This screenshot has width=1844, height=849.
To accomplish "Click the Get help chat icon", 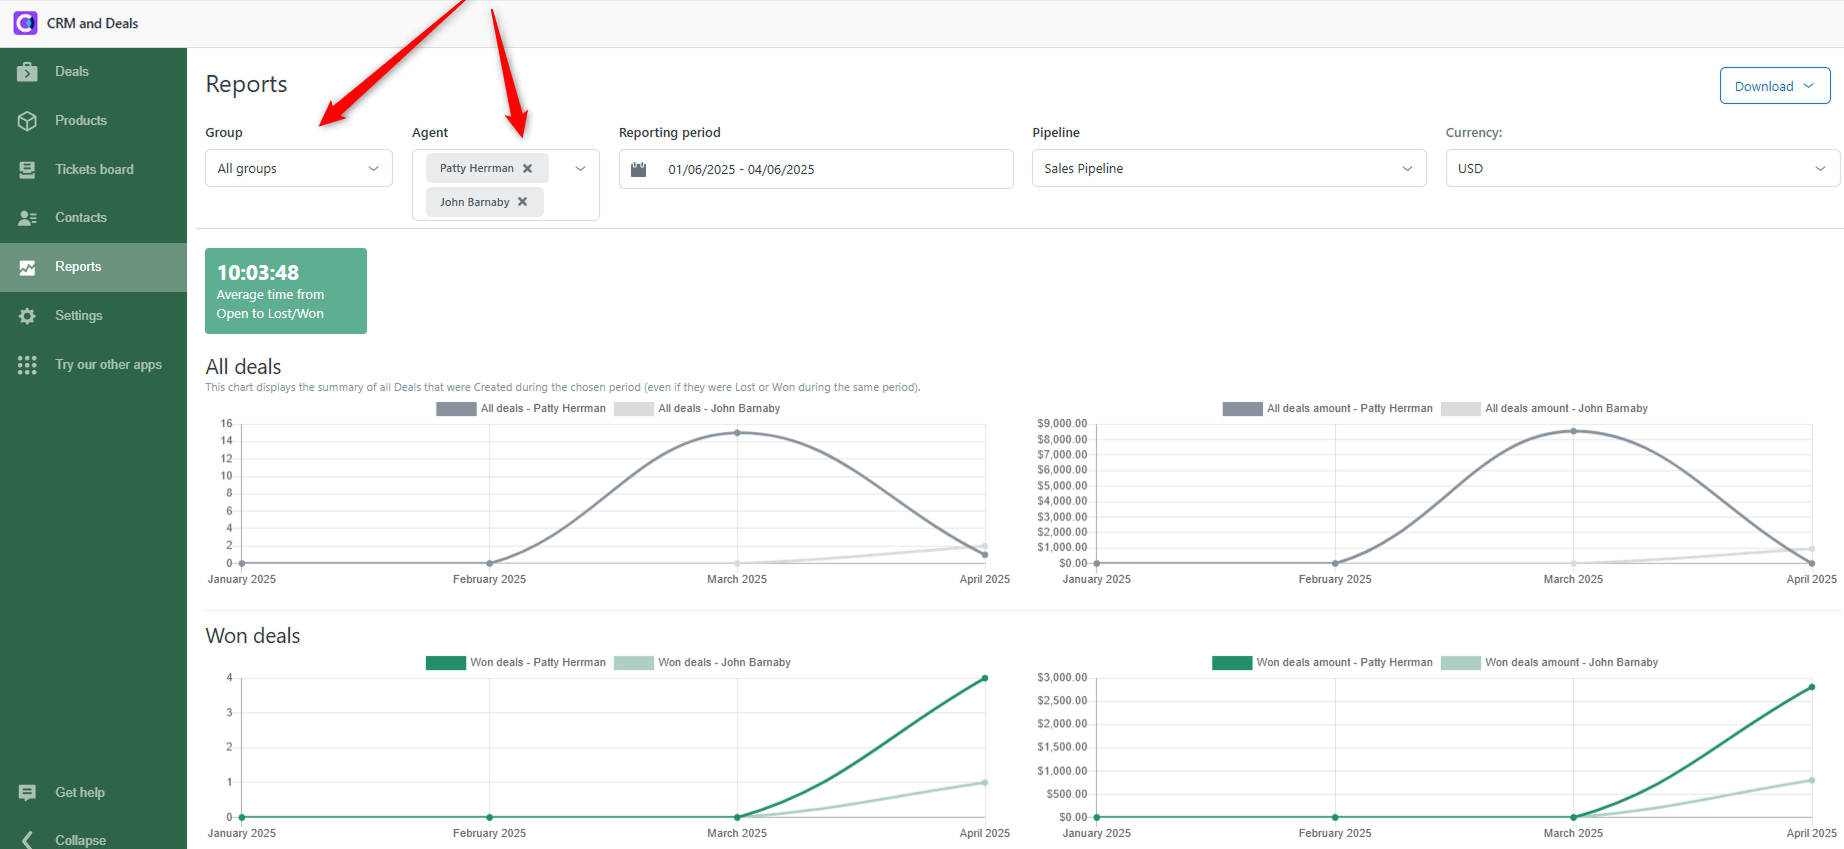I will pos(27,793).
